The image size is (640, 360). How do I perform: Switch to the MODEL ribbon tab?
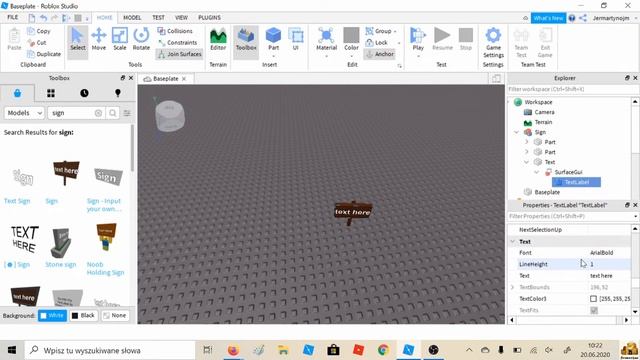132,18
